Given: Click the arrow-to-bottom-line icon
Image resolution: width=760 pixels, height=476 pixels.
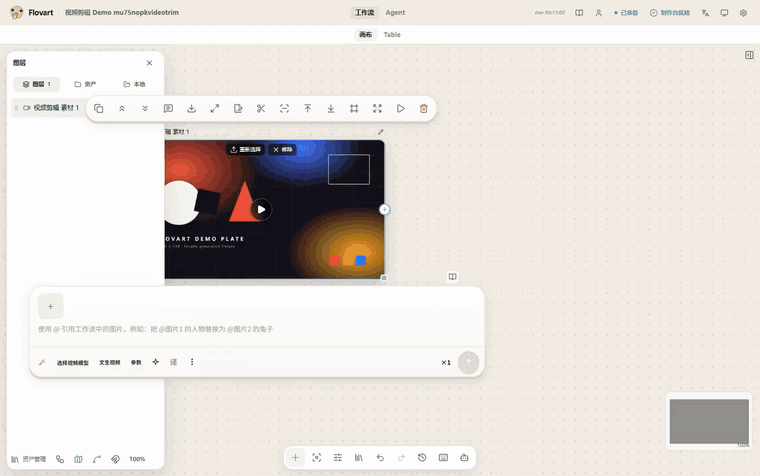Looking at the screenshot, I should click(x=331, y=109).
